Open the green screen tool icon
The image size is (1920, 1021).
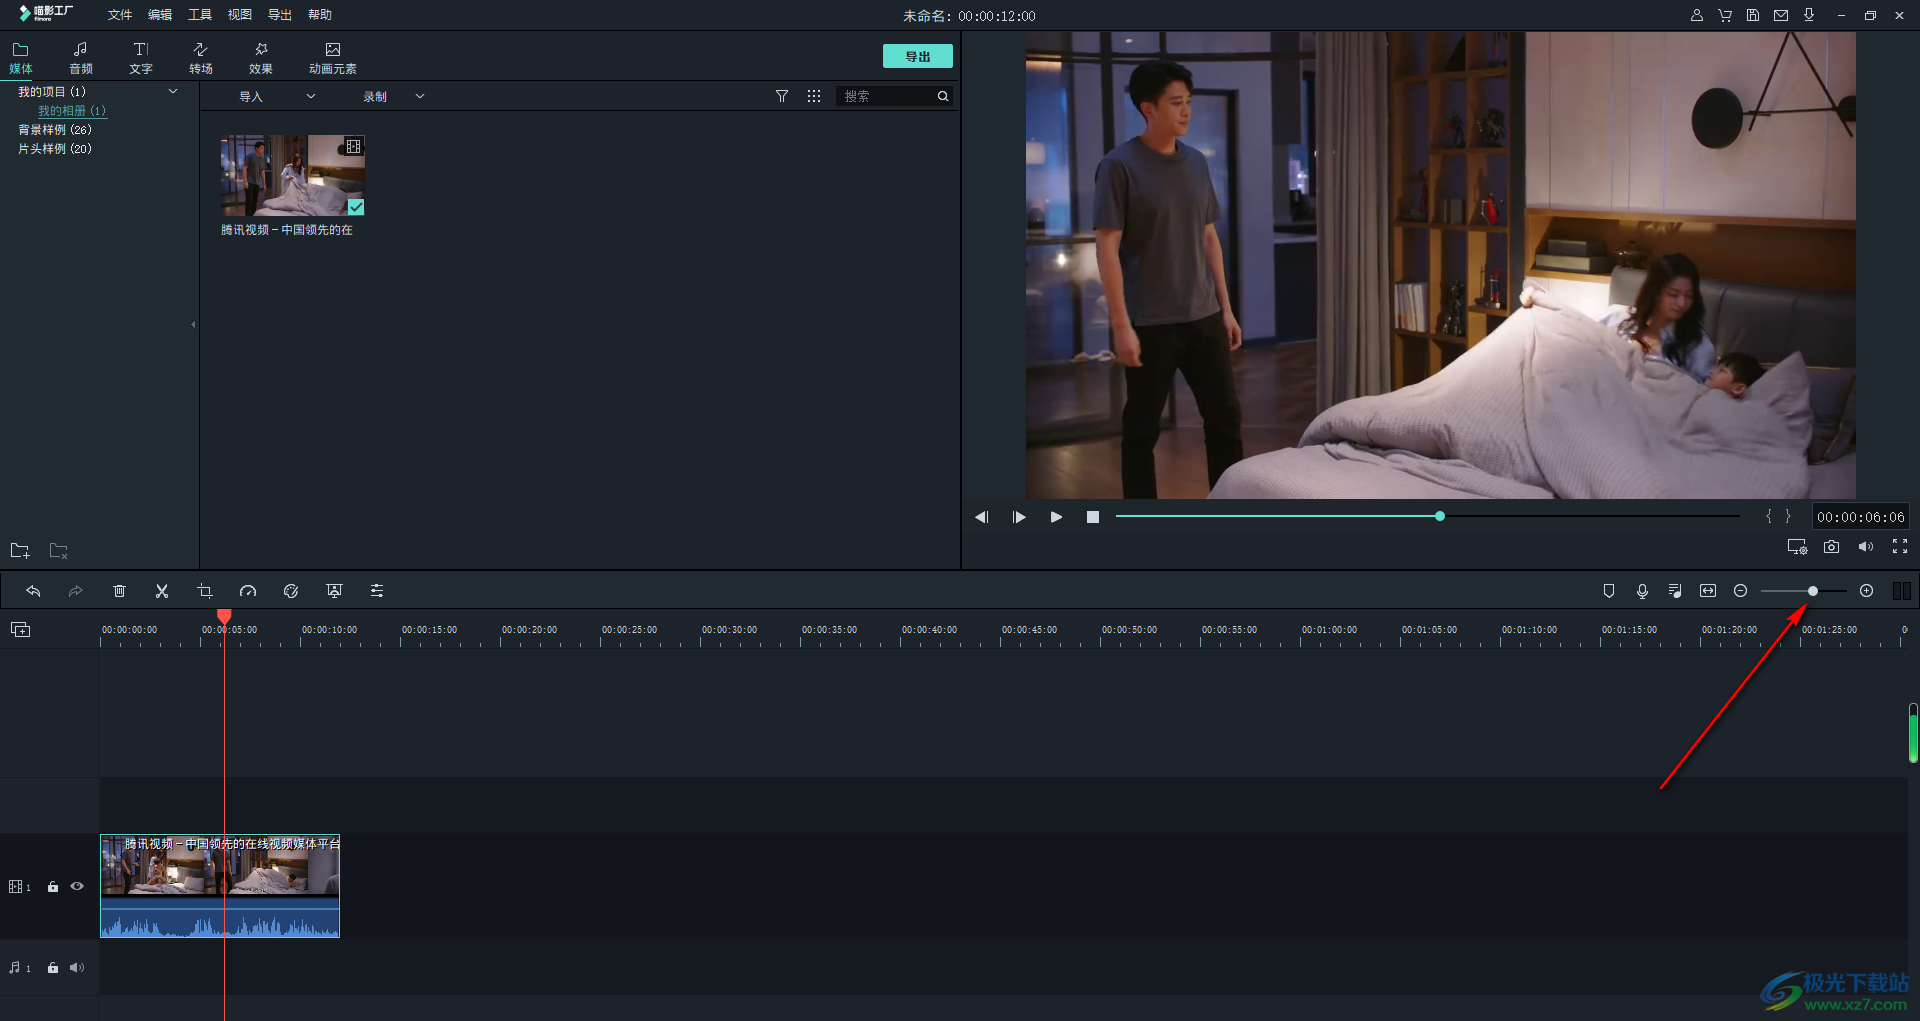tap(334, 591)
